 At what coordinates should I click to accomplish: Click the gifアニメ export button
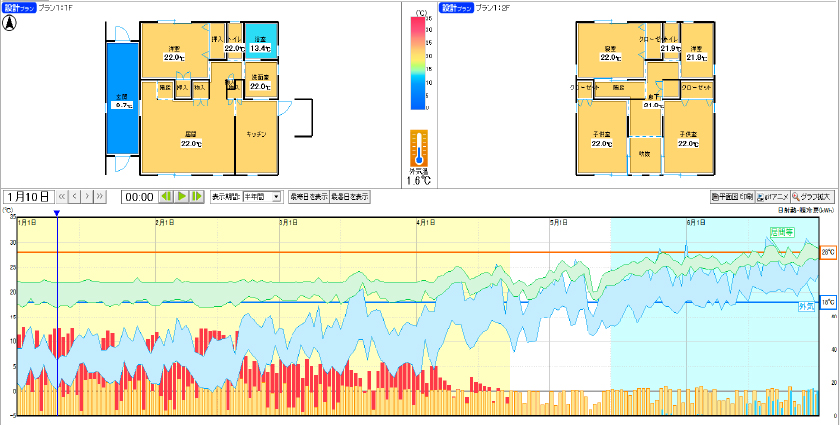pos(771,197)
